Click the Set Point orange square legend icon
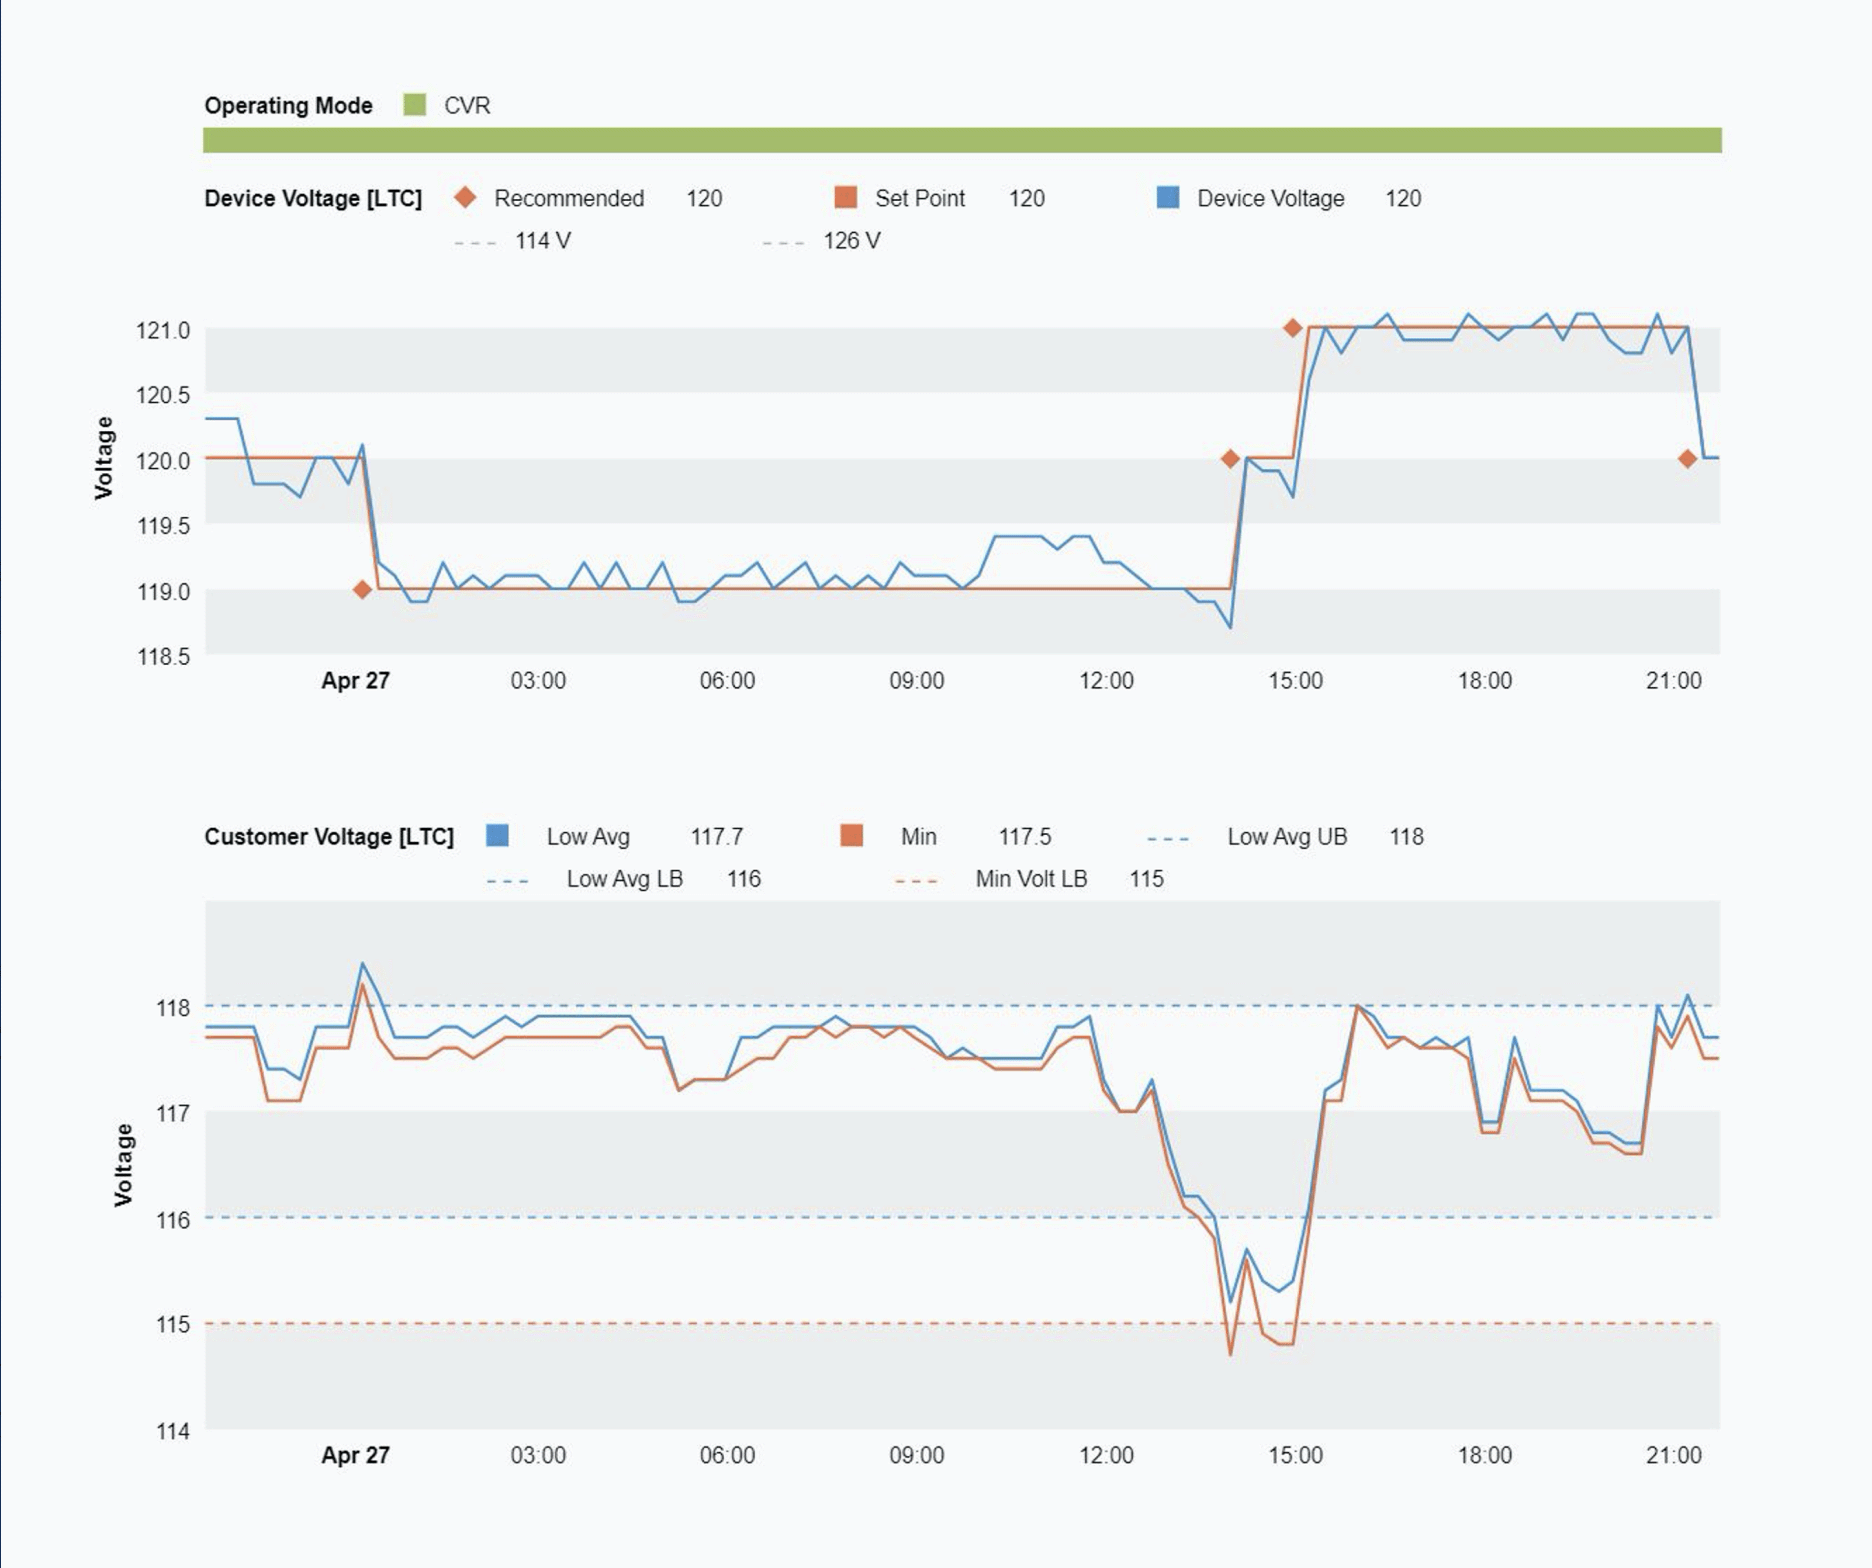The image size is (1872, 1568). pos(846,198)
